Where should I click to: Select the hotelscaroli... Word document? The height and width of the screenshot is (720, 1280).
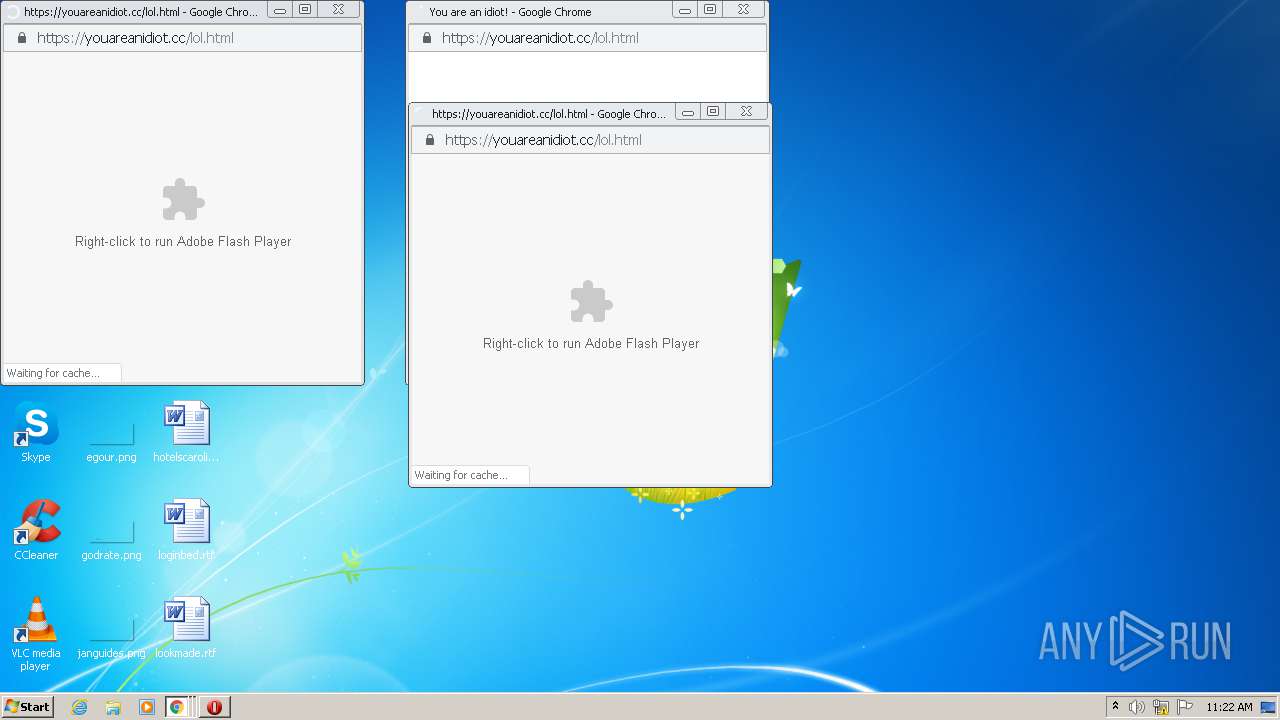click(186, 432)
